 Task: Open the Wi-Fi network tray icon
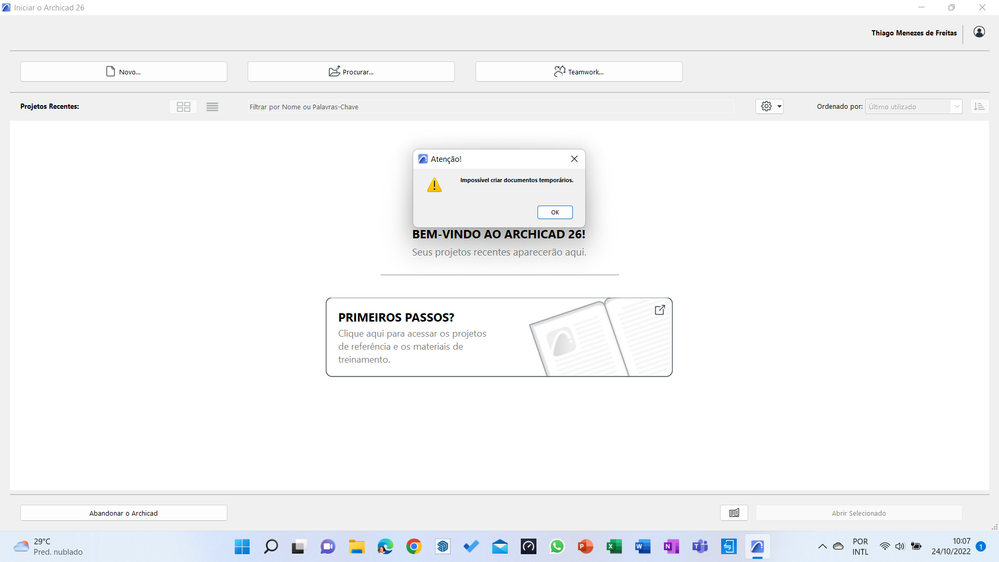[x=884, y=547]
